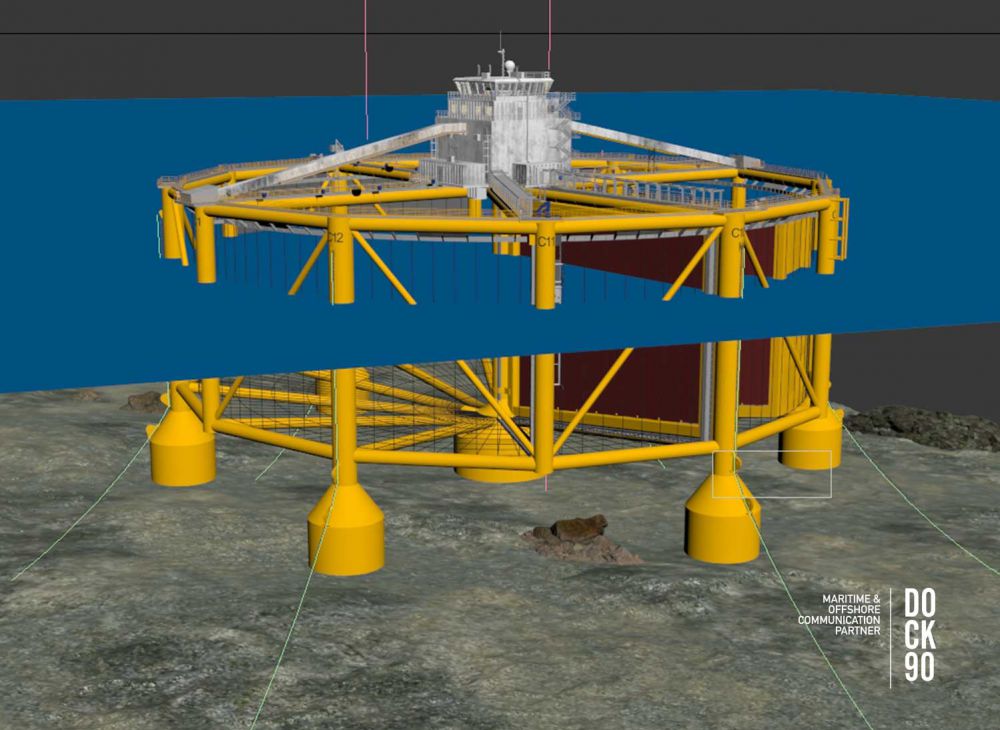Image resolution: width=1000 pixels, height=730 pixels.
Task: Click the DOCK 90 logo
Action: (920, 635)
